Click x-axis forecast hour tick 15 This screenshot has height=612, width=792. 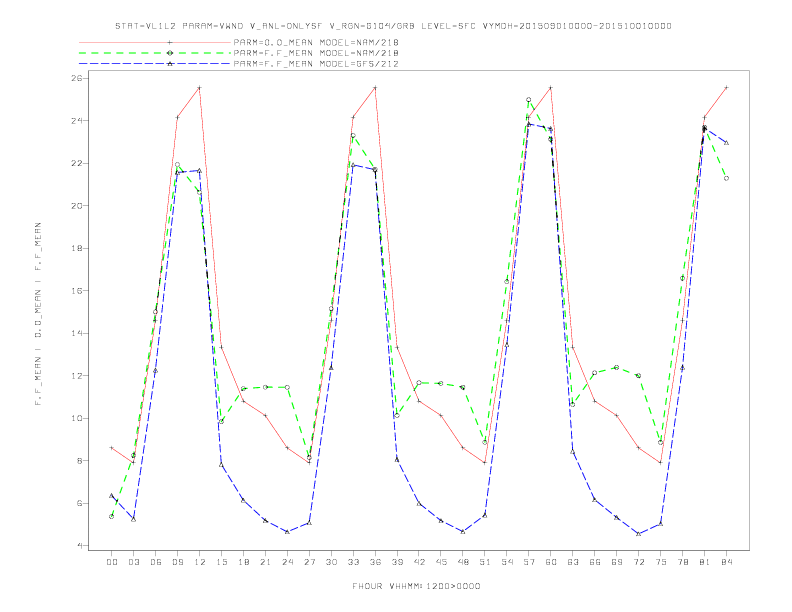coord(221,562)
